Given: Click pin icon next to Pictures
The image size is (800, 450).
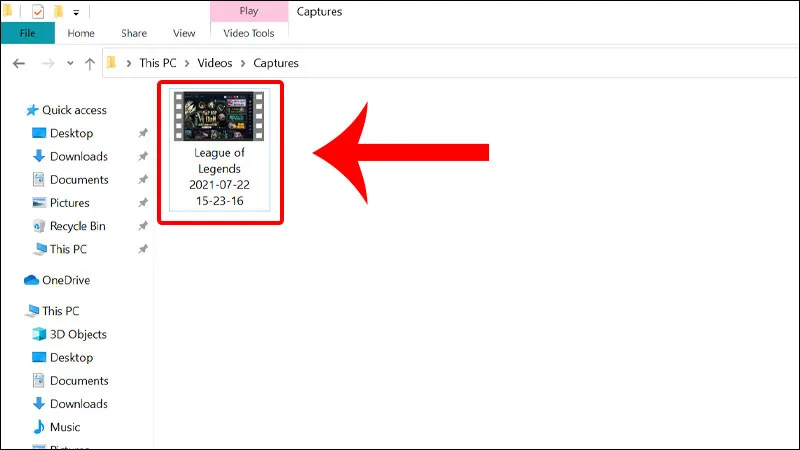Looking at the screenshot, I should pos(143,203).
